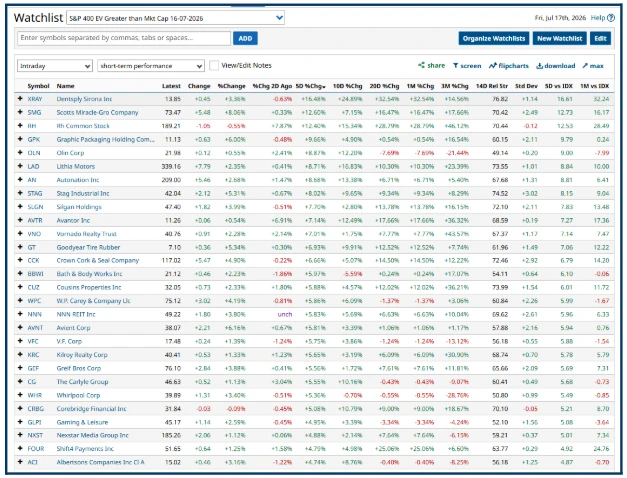Sort by 5D %Chg column header
The image size is (627, 478).
(x=310, y=86)
